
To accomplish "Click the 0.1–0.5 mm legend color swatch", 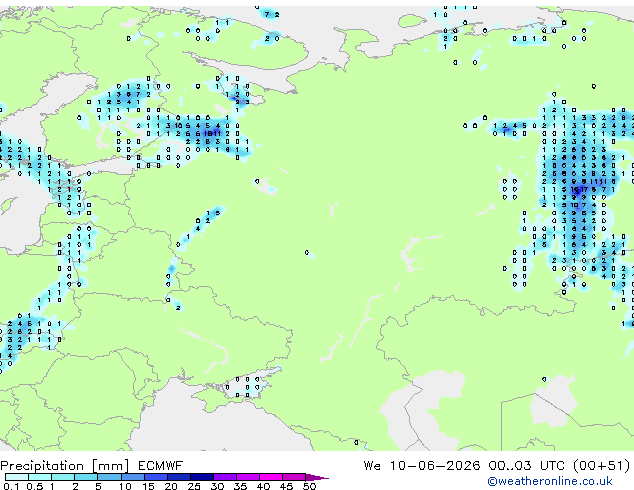I will pyautogui.click(x=17, y=477).
